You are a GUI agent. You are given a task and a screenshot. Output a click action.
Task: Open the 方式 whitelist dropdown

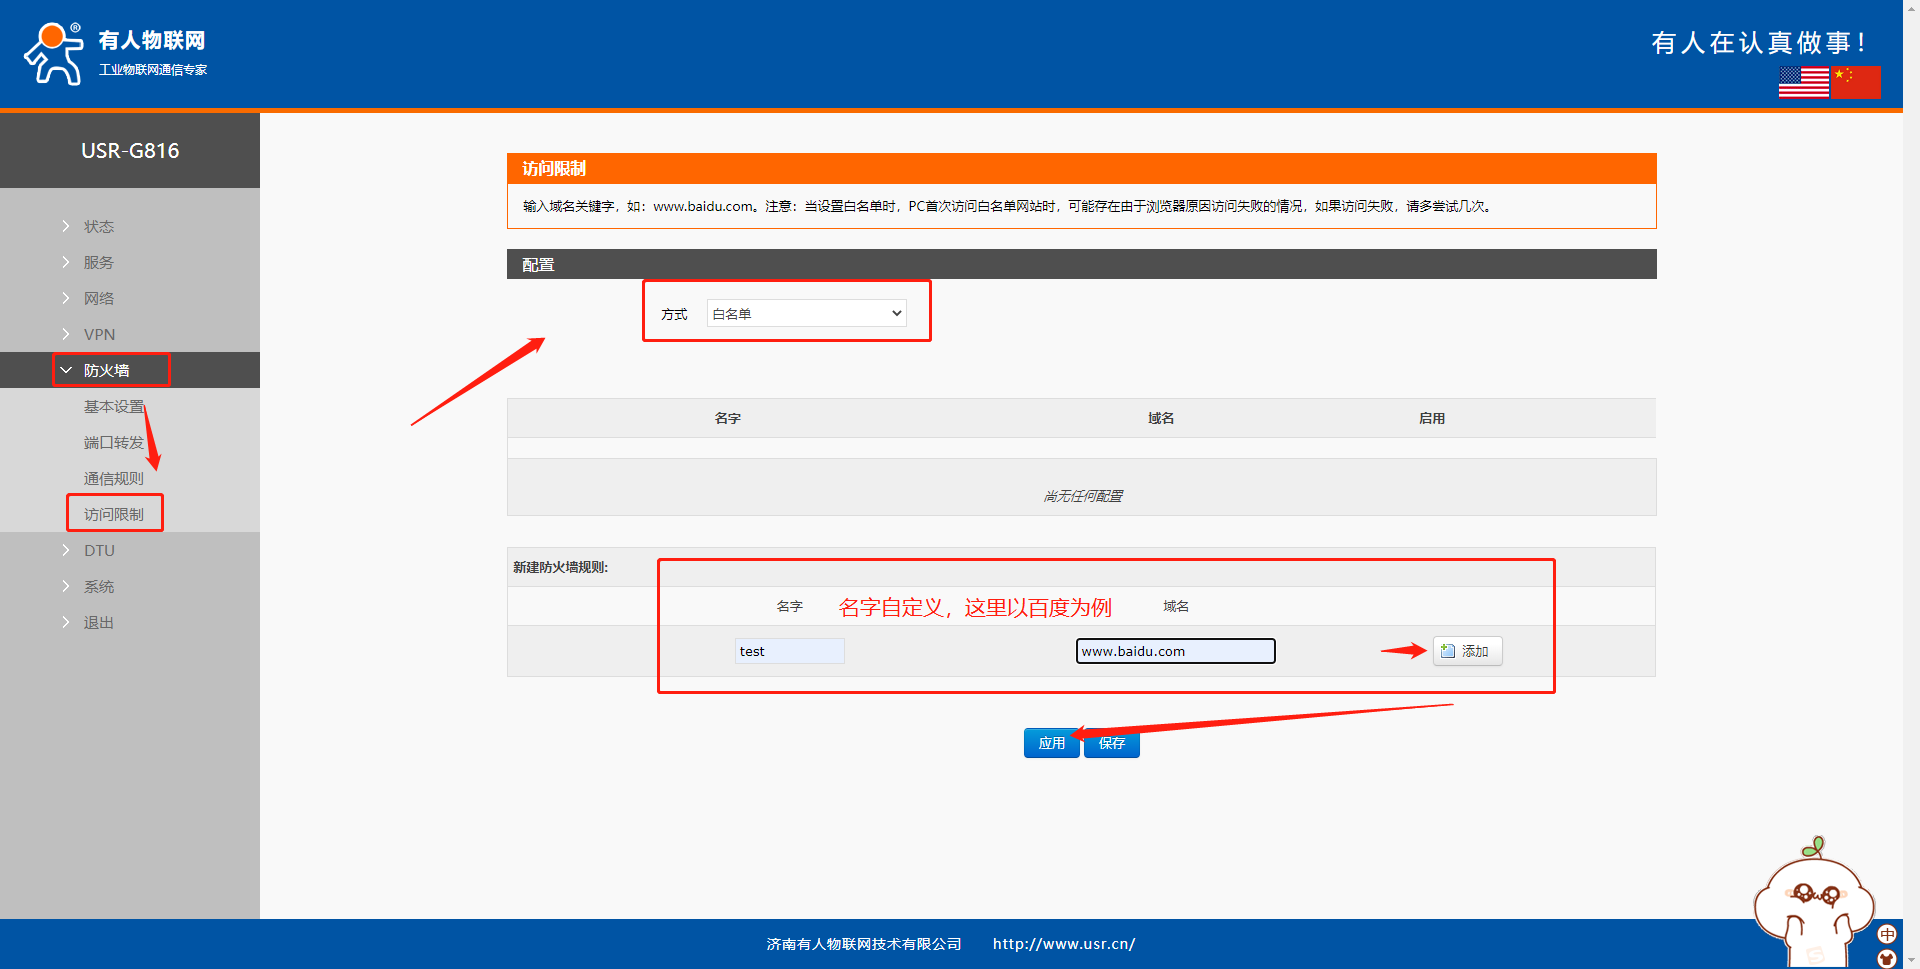(806, 314)
